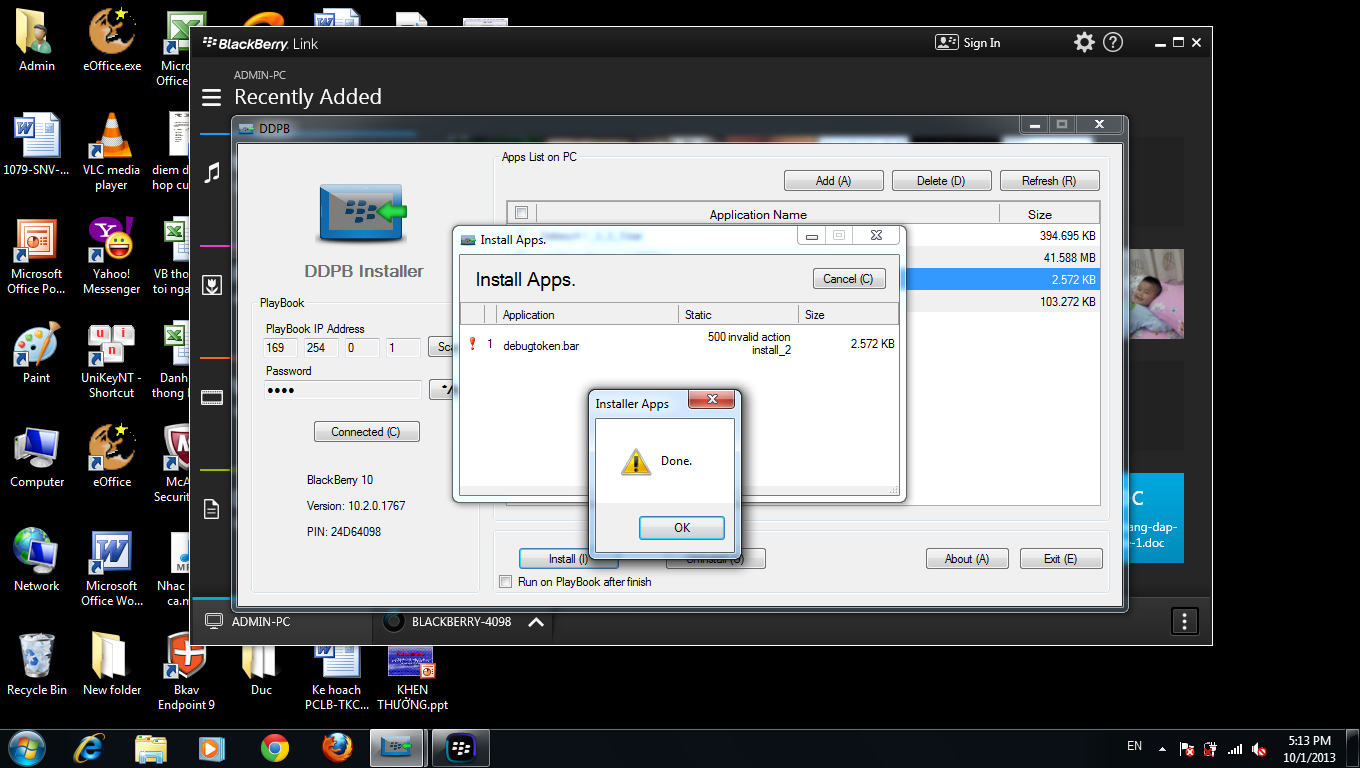Select the Admin folder desktop icon
Viewport: 1360px width, 768px height.
(37, 40)
